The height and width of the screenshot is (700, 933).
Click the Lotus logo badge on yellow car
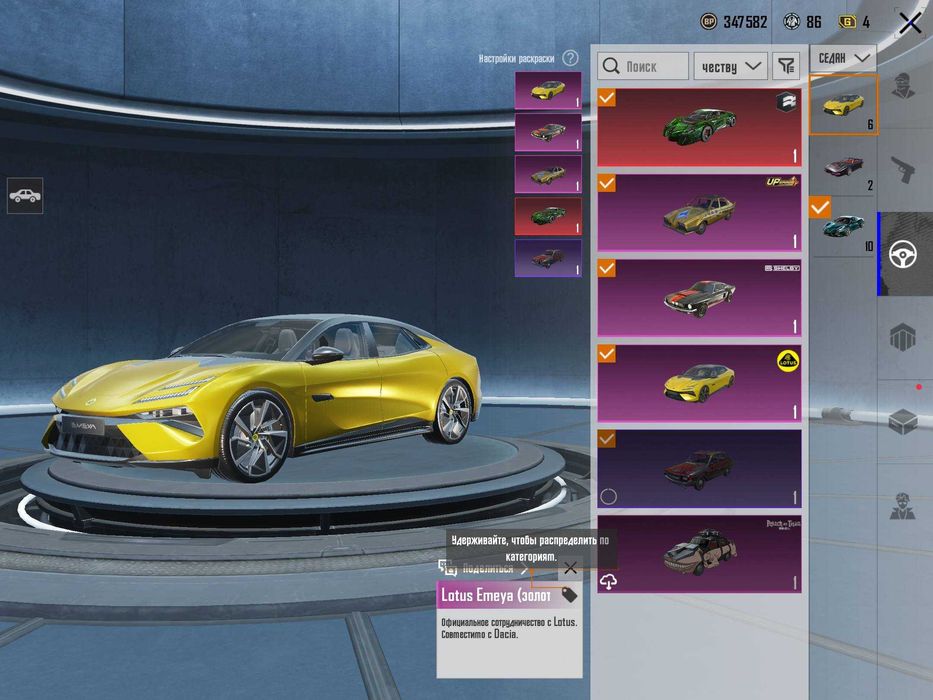(x=788, y=361)
